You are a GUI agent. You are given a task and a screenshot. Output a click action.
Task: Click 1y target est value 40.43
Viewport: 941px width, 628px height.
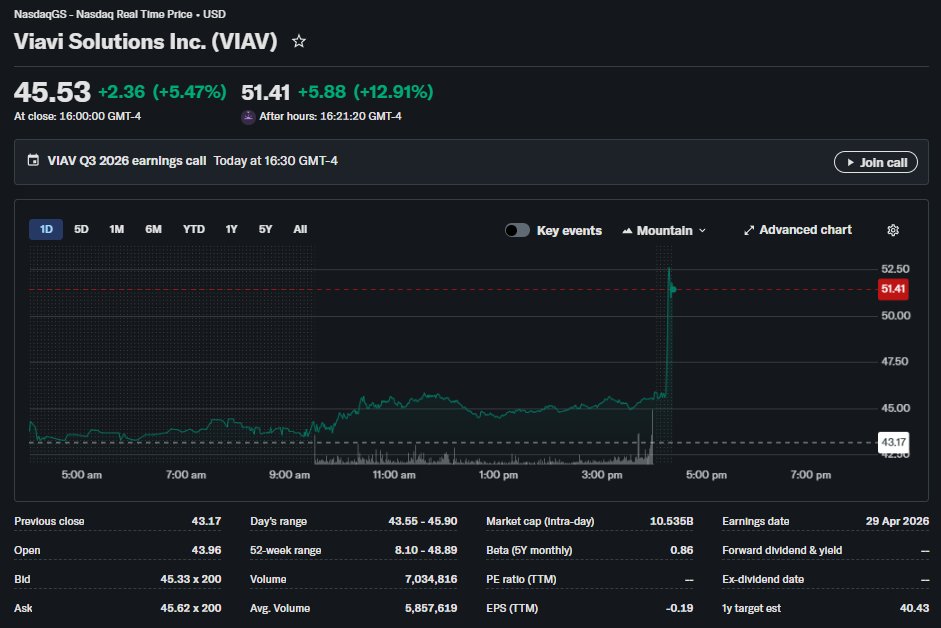click(x=914, y=608)
